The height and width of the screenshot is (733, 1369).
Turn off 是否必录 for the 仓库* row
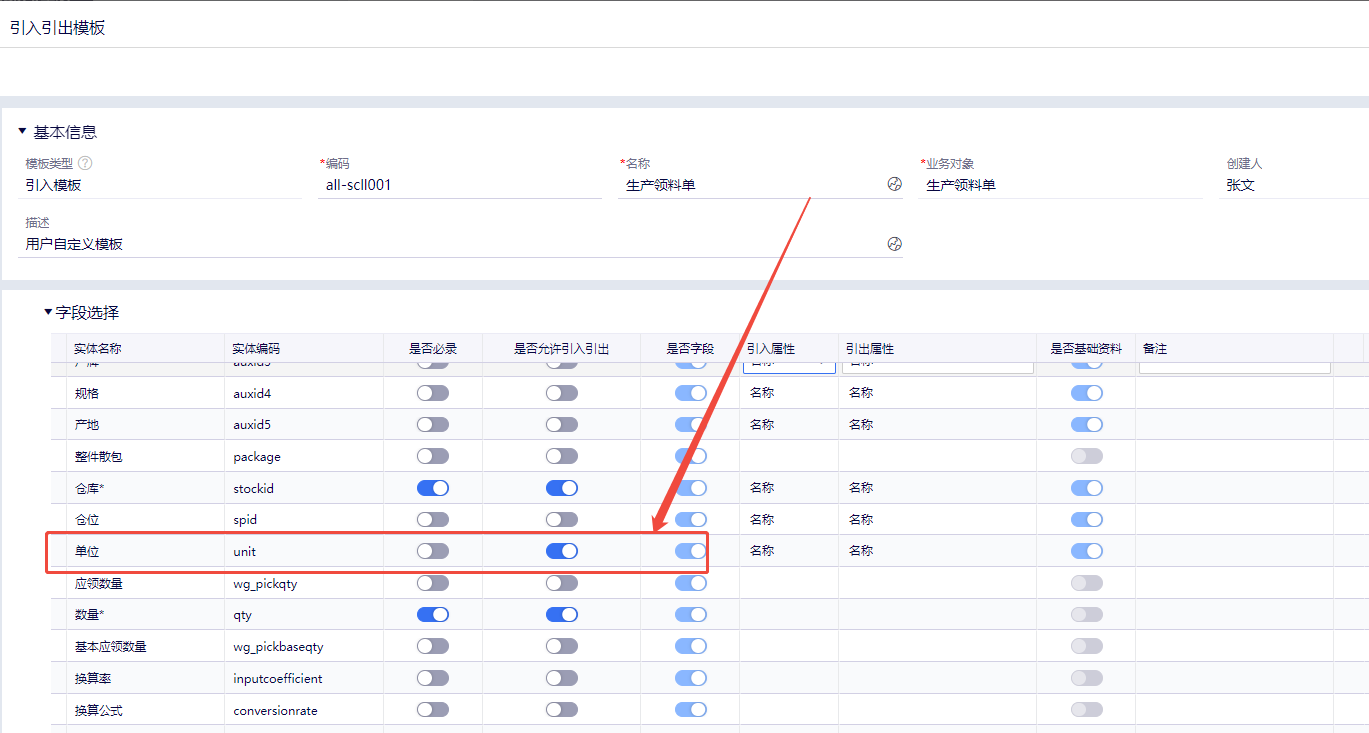click(x=433, y=488)
